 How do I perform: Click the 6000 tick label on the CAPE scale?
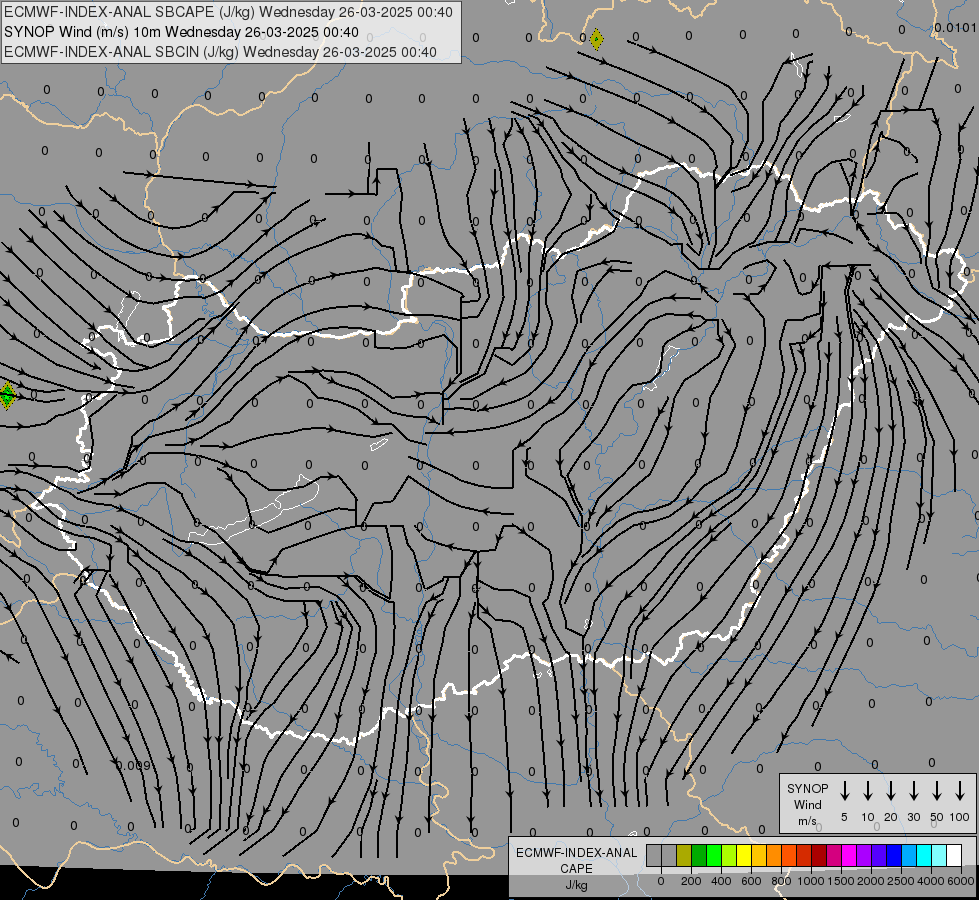pos(961,881)
